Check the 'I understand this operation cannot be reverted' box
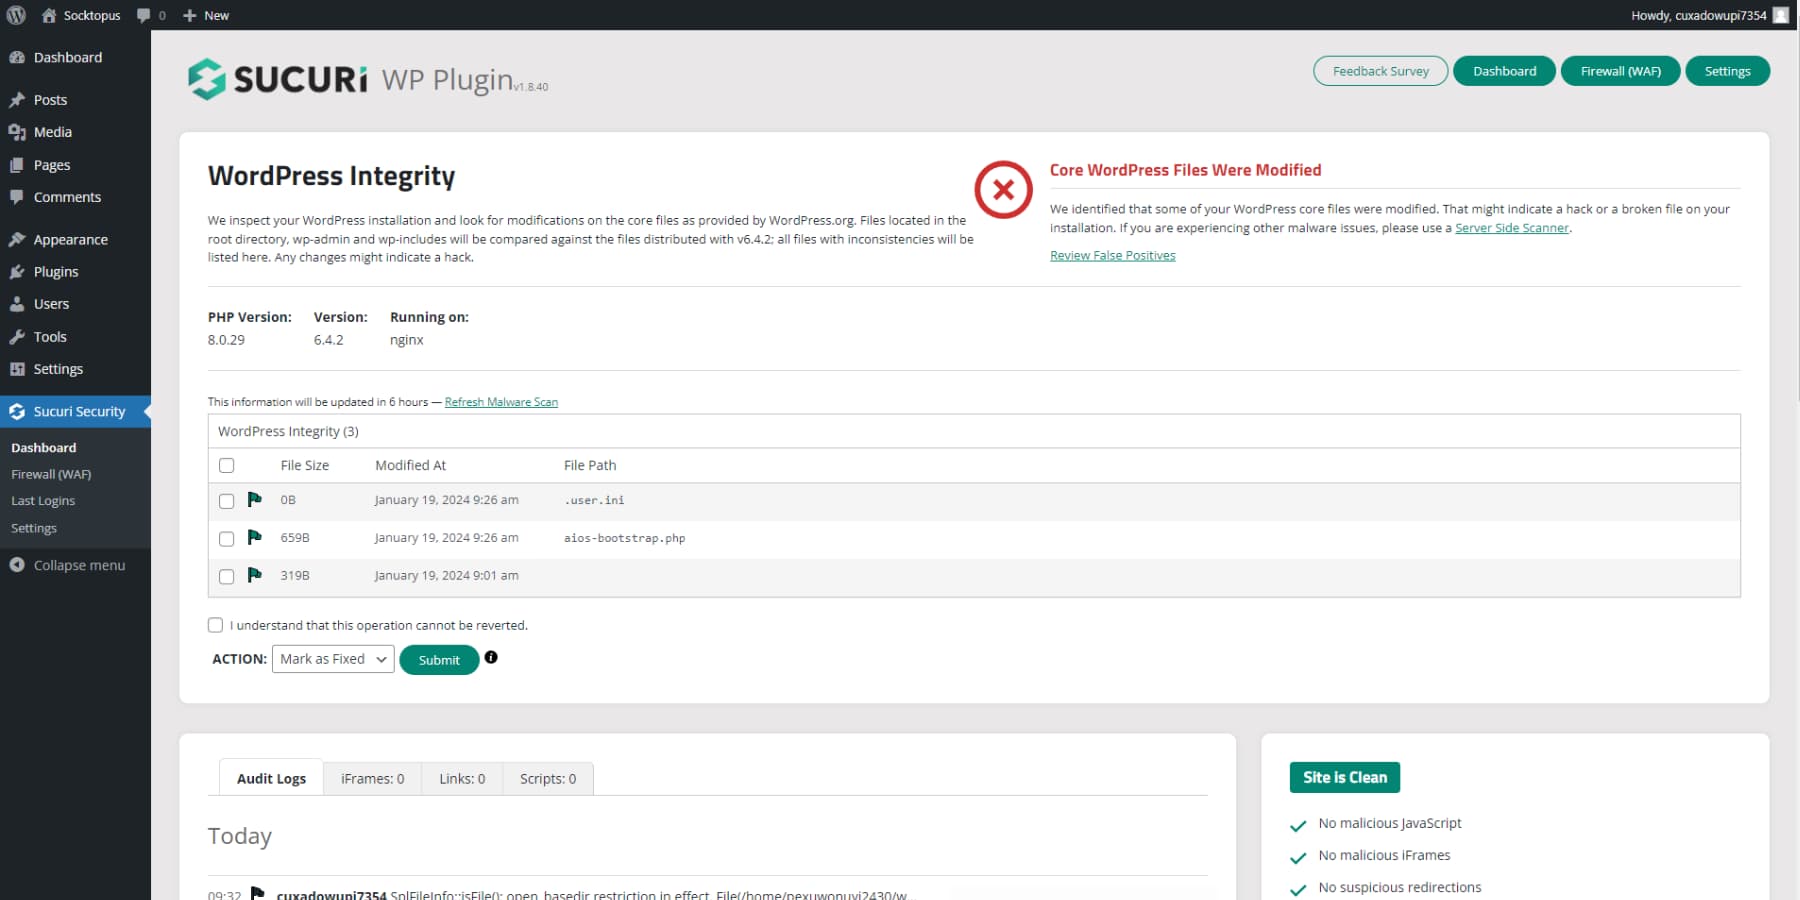 pyautogui.click(x=215, y=624)
